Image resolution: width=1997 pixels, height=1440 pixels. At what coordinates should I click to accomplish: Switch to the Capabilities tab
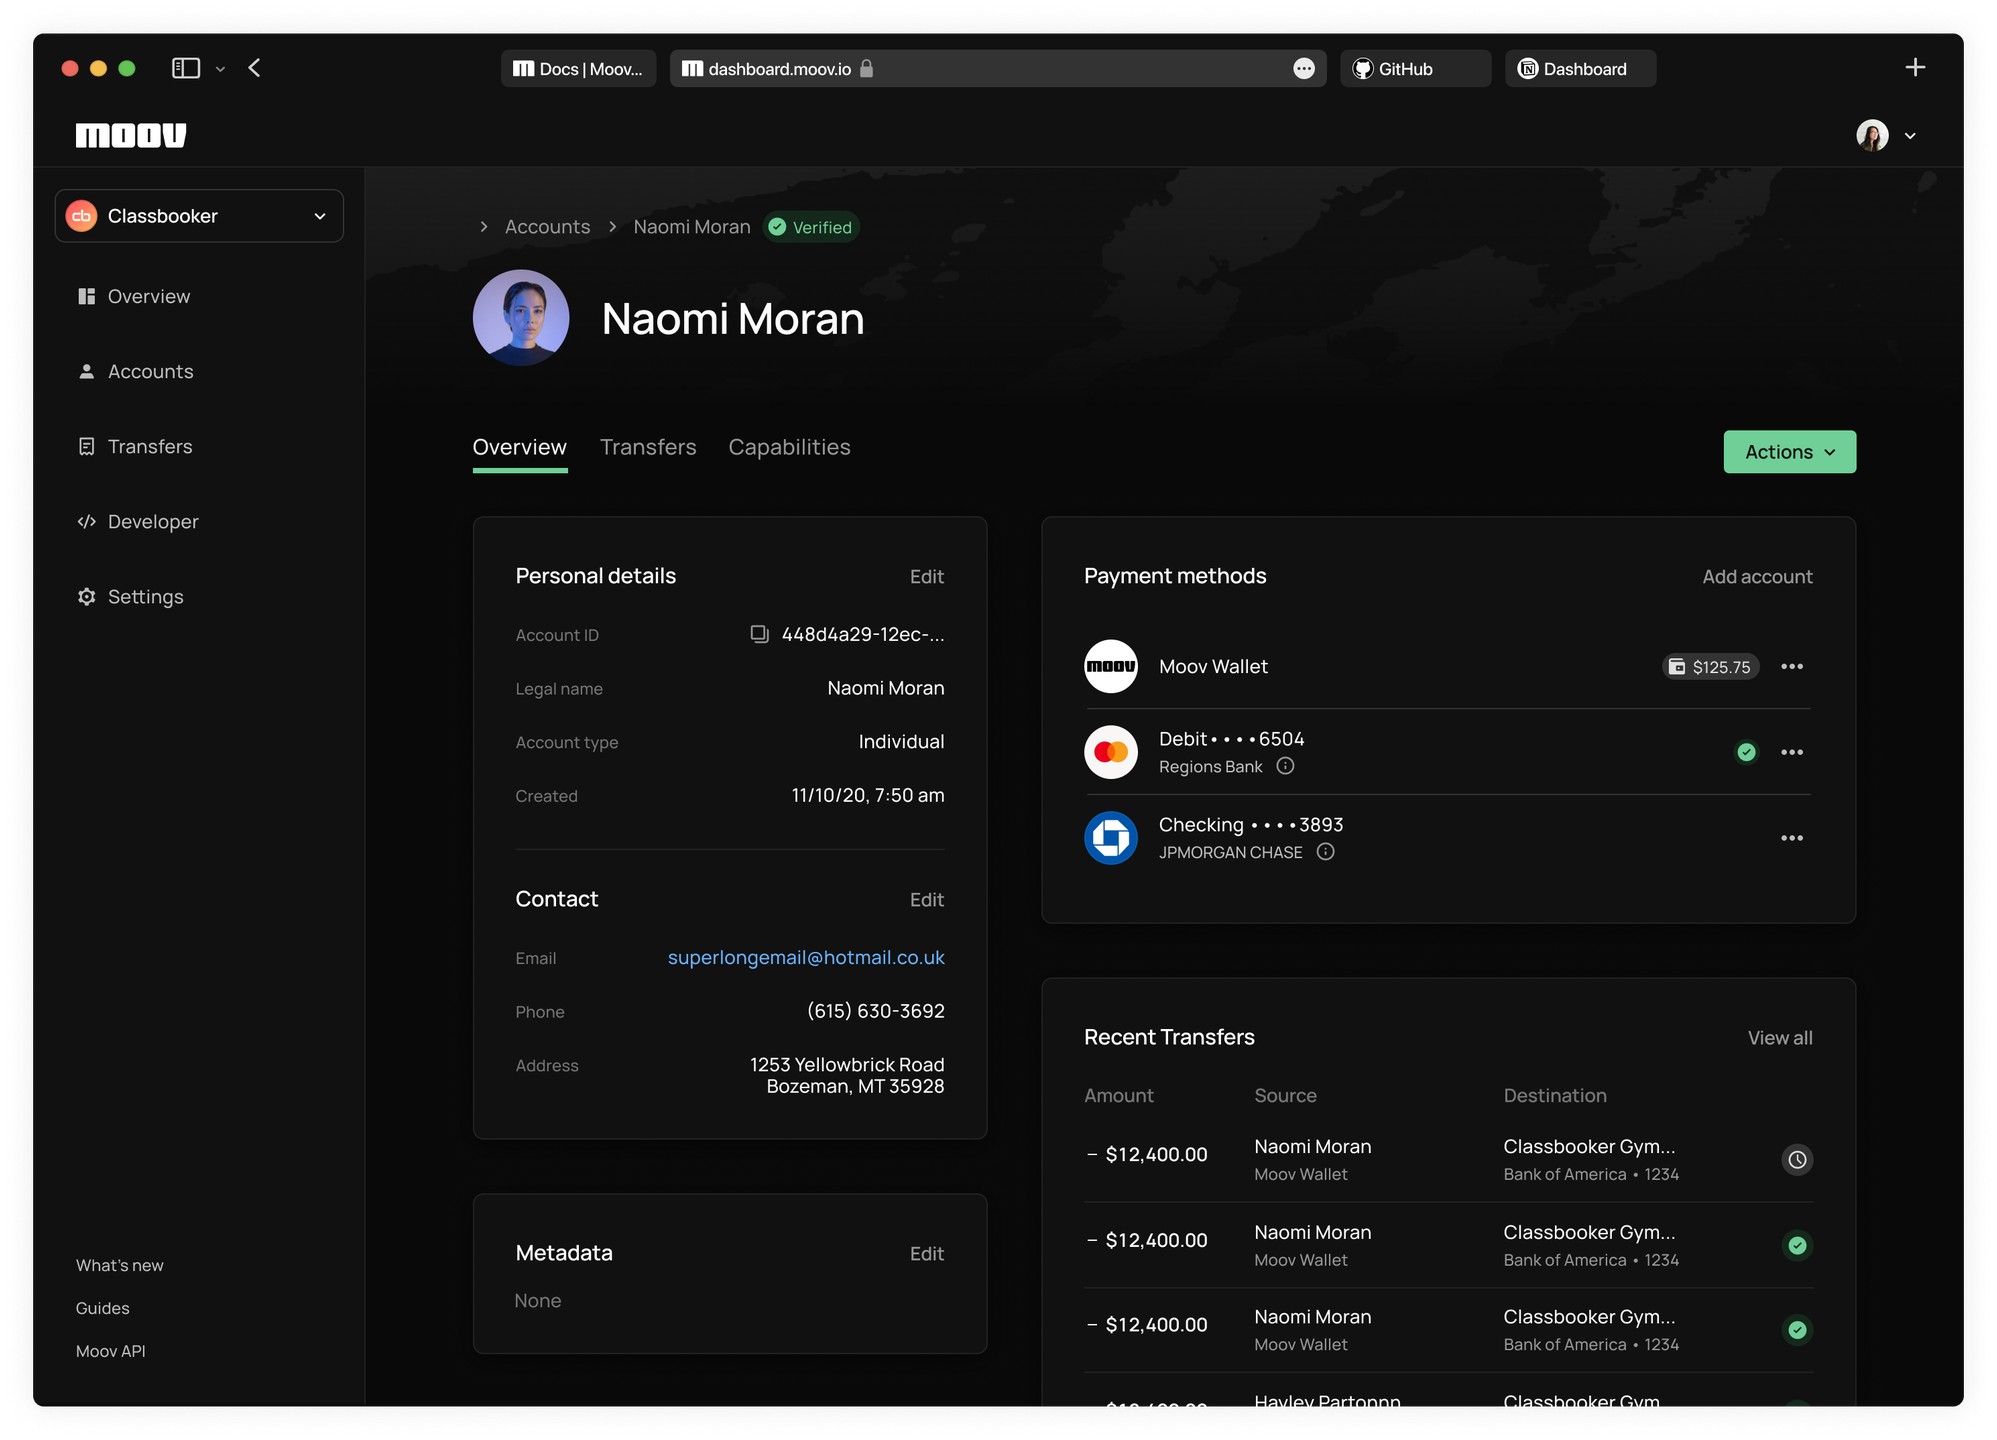click(x=789, y=447)
